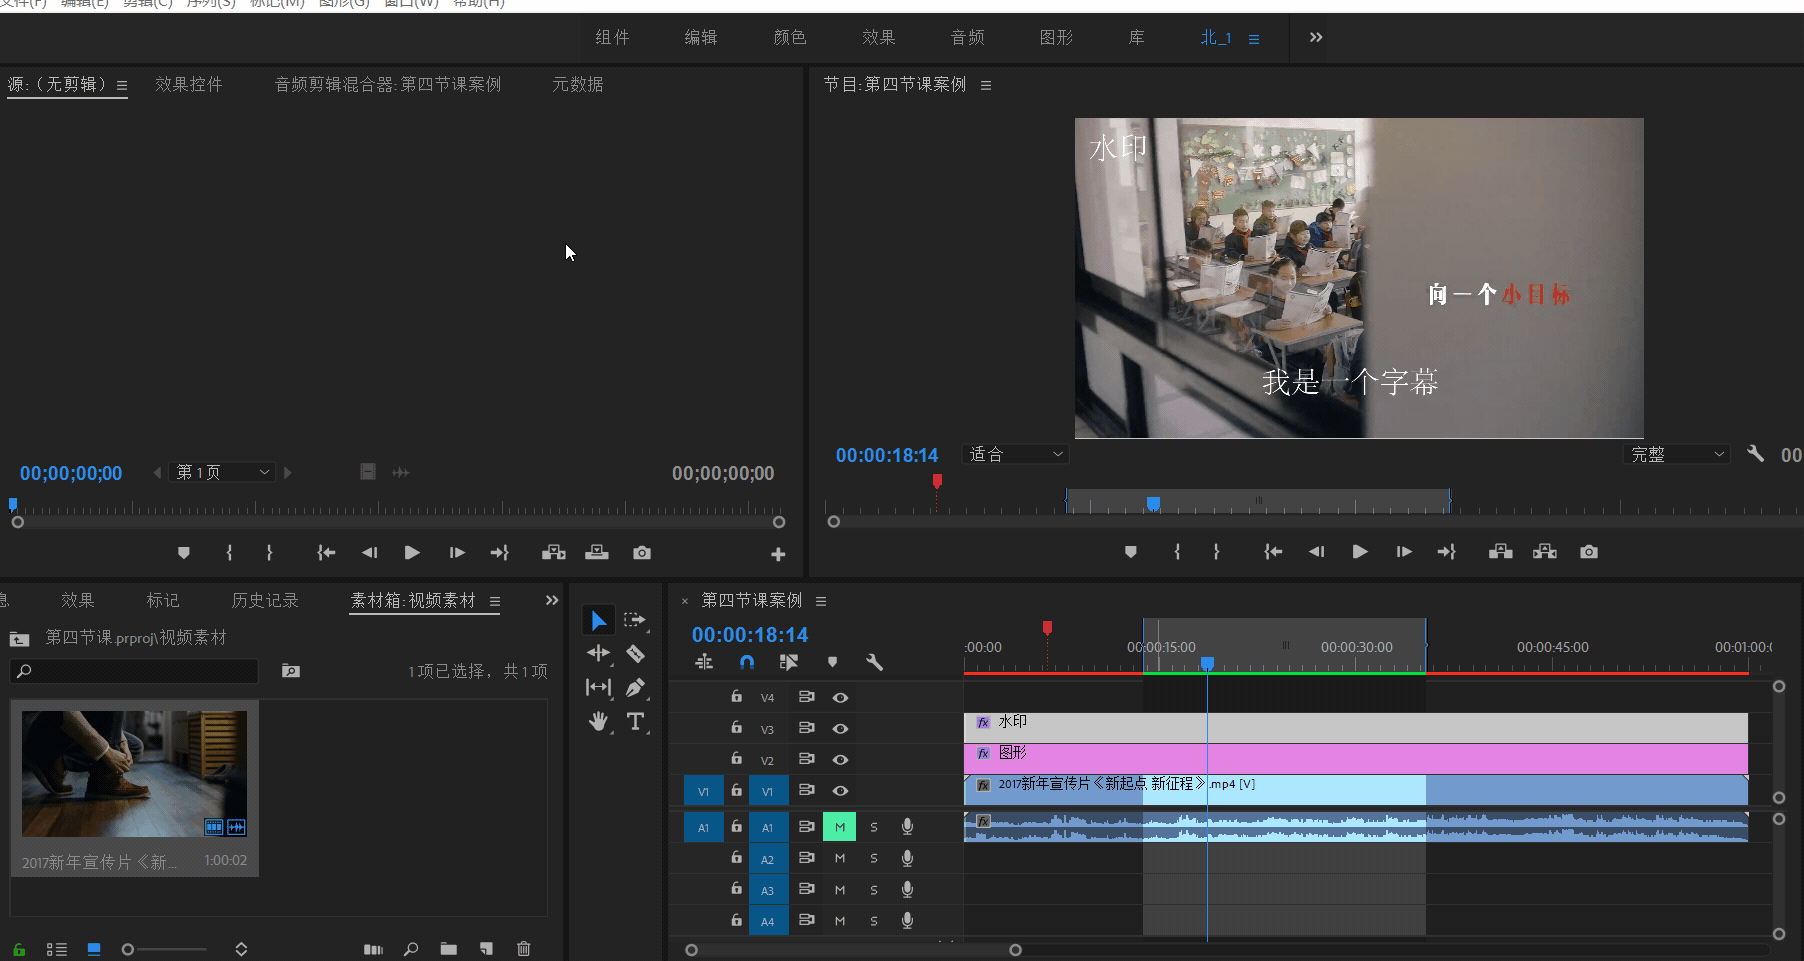This screenshot has width=1804, height=961.
Task: Select the 2017新年宣传片 clip thumbnail
Action: coord(133,773)
